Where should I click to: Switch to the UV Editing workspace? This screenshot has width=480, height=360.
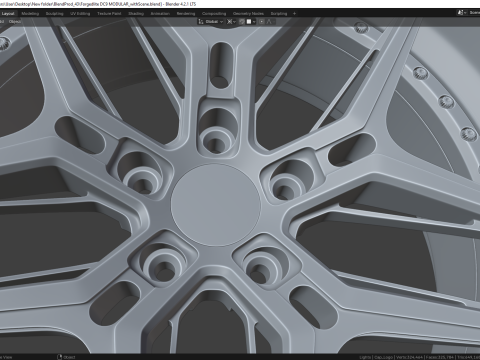80,14
